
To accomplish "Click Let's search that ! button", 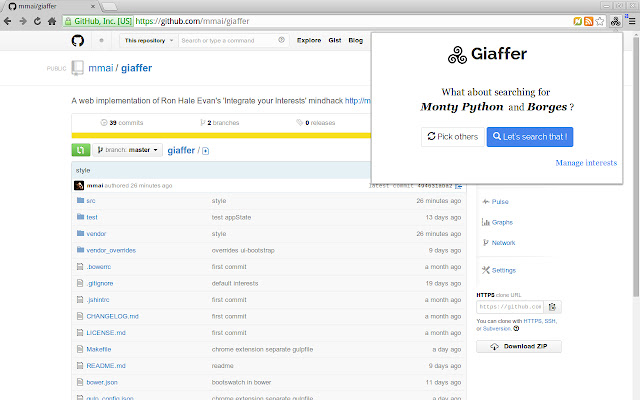I will (530, 137).
